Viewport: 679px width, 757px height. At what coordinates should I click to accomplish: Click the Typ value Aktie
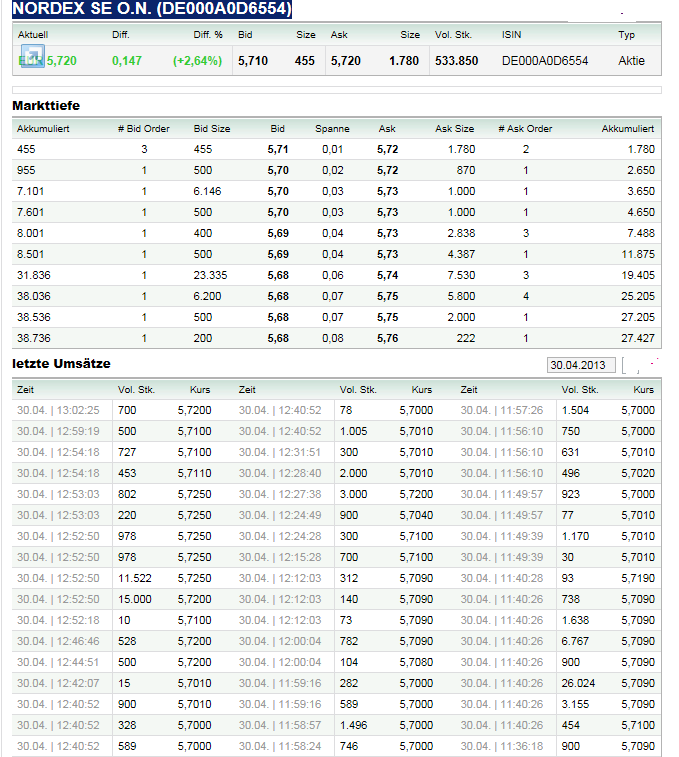pyautogui.click(x=631, y=61)
